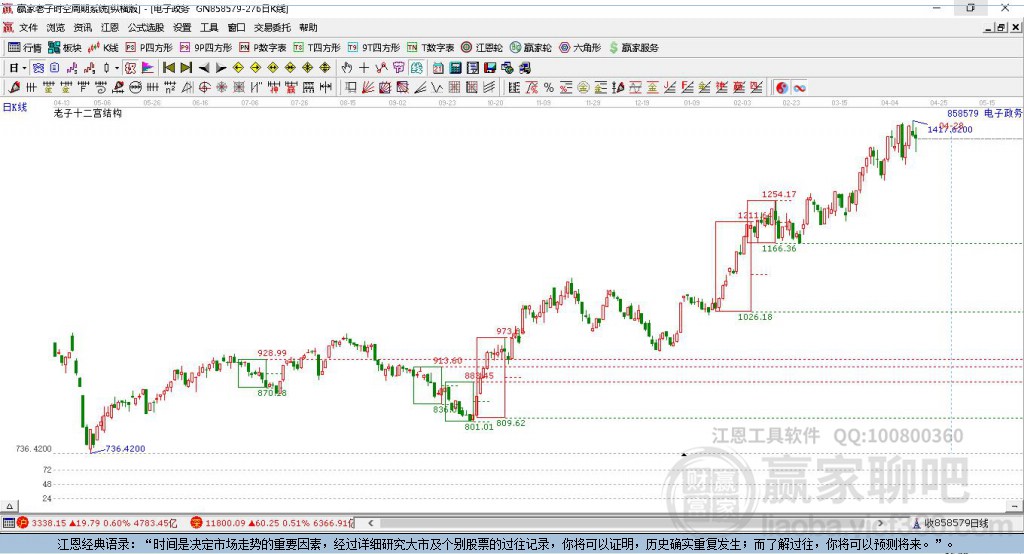This screenshot has height=554, width=1024.
Task: Open the 设置 menu
Action: 182,27
